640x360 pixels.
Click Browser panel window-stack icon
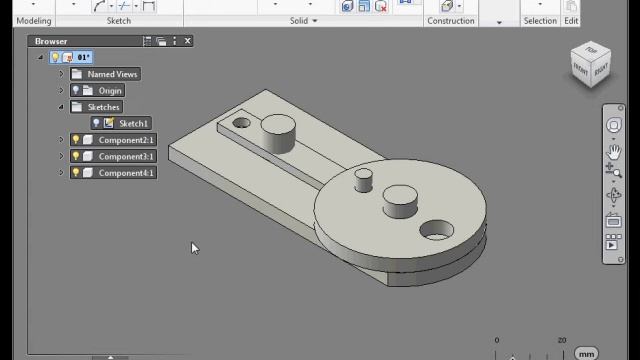[161, 41]
